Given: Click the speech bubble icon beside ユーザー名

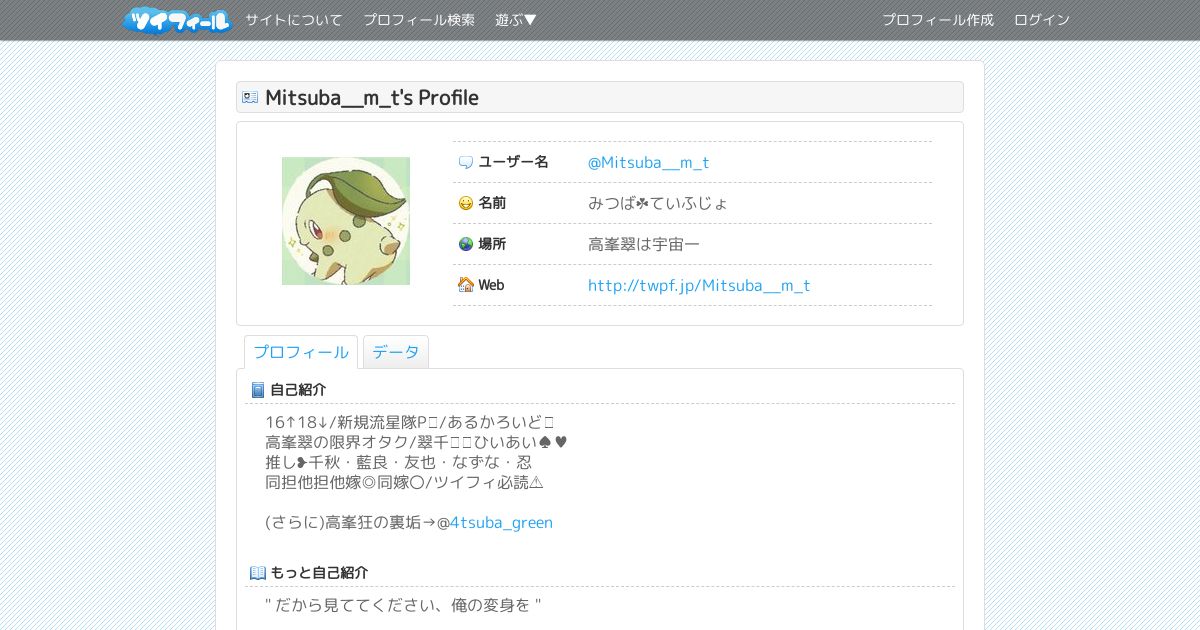Looking at the screenshot, I should click(466, 162).
